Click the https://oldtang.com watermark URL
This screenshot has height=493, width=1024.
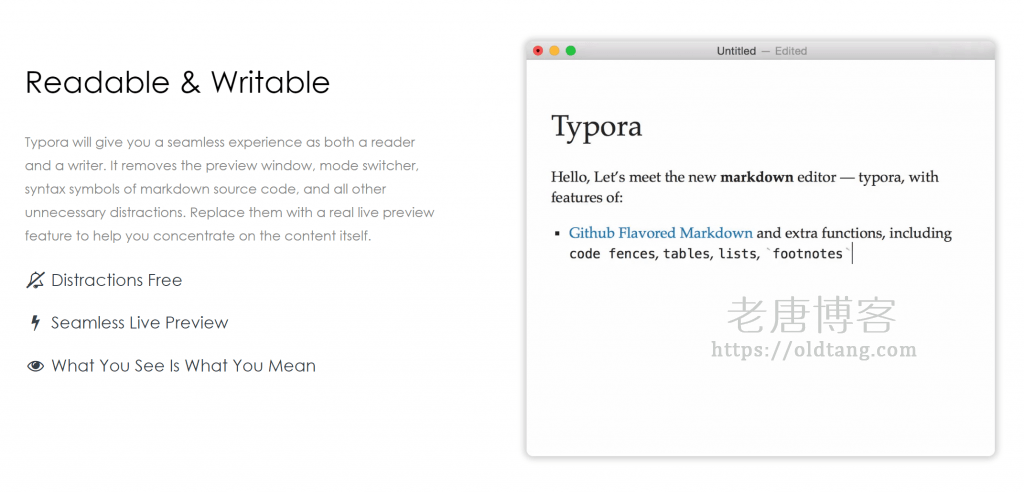click(814, 349)
